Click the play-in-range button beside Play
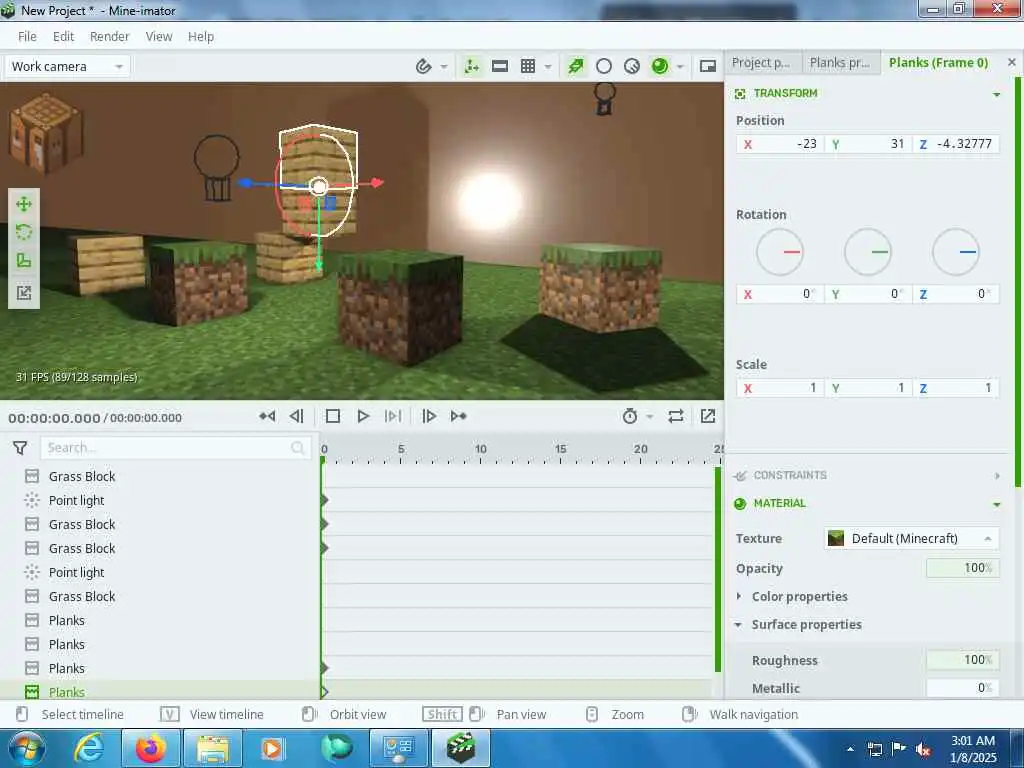1024x768 pixels. tap(393, 416)
